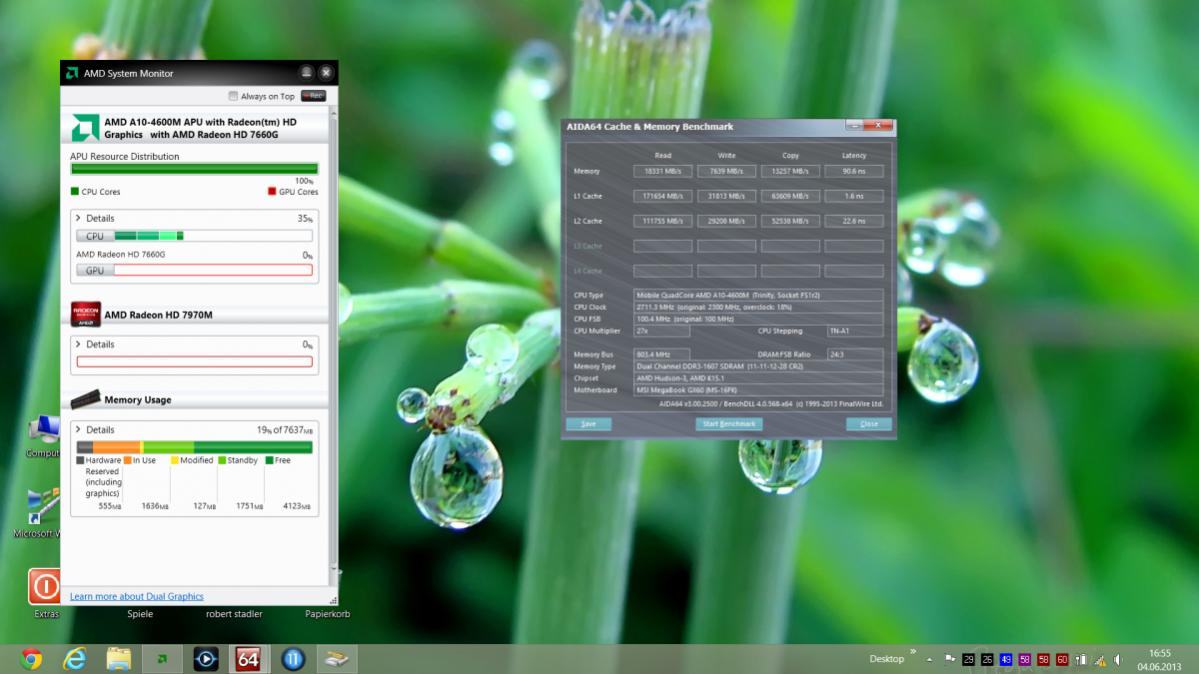
Task: Open Learn more about Dual Graphics link
Action: coord(136,596)
